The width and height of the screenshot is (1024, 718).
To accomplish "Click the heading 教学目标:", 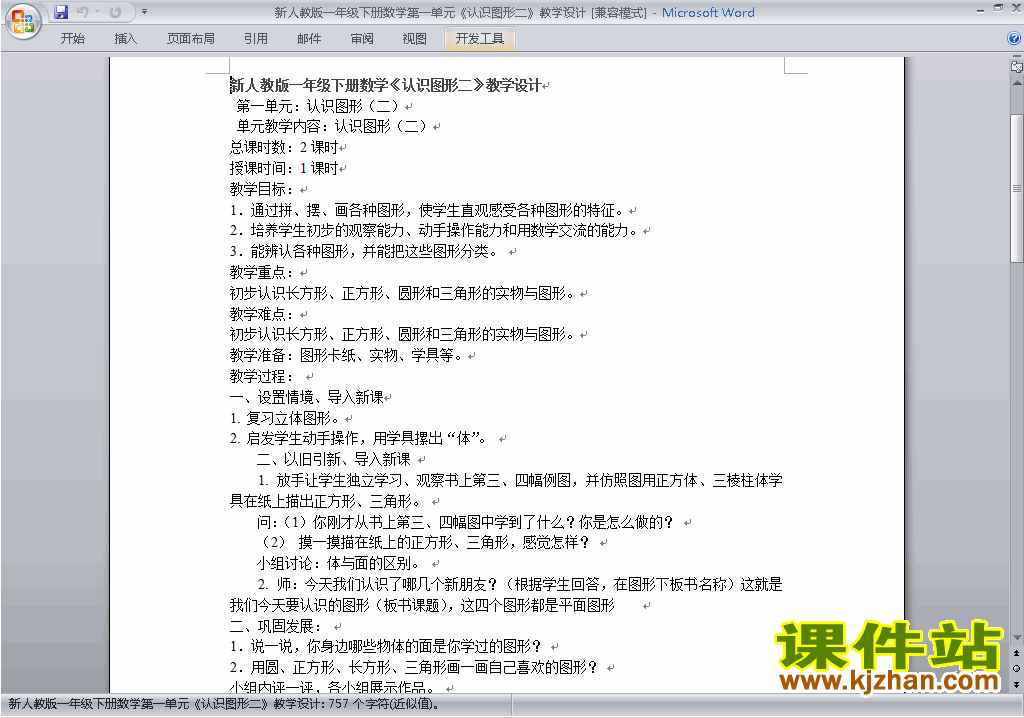I will coord(261,189).
